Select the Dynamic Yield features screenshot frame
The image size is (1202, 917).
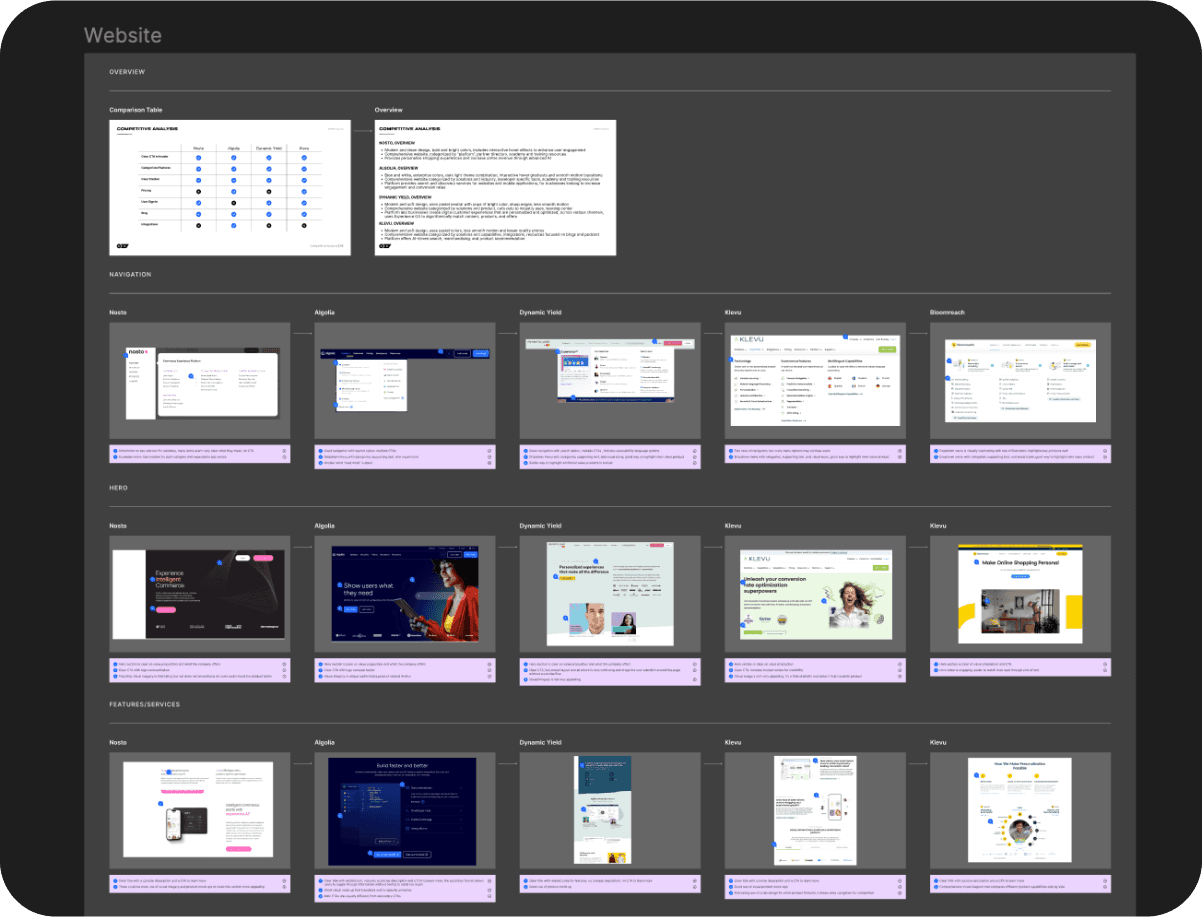click(610, 809)
